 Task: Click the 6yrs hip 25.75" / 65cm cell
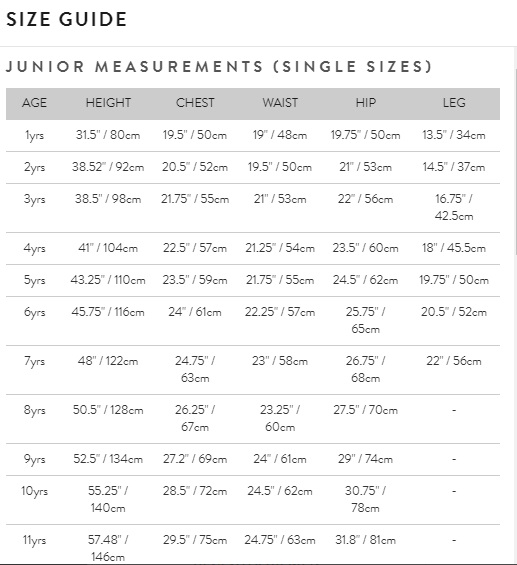(x=366, y=321)
